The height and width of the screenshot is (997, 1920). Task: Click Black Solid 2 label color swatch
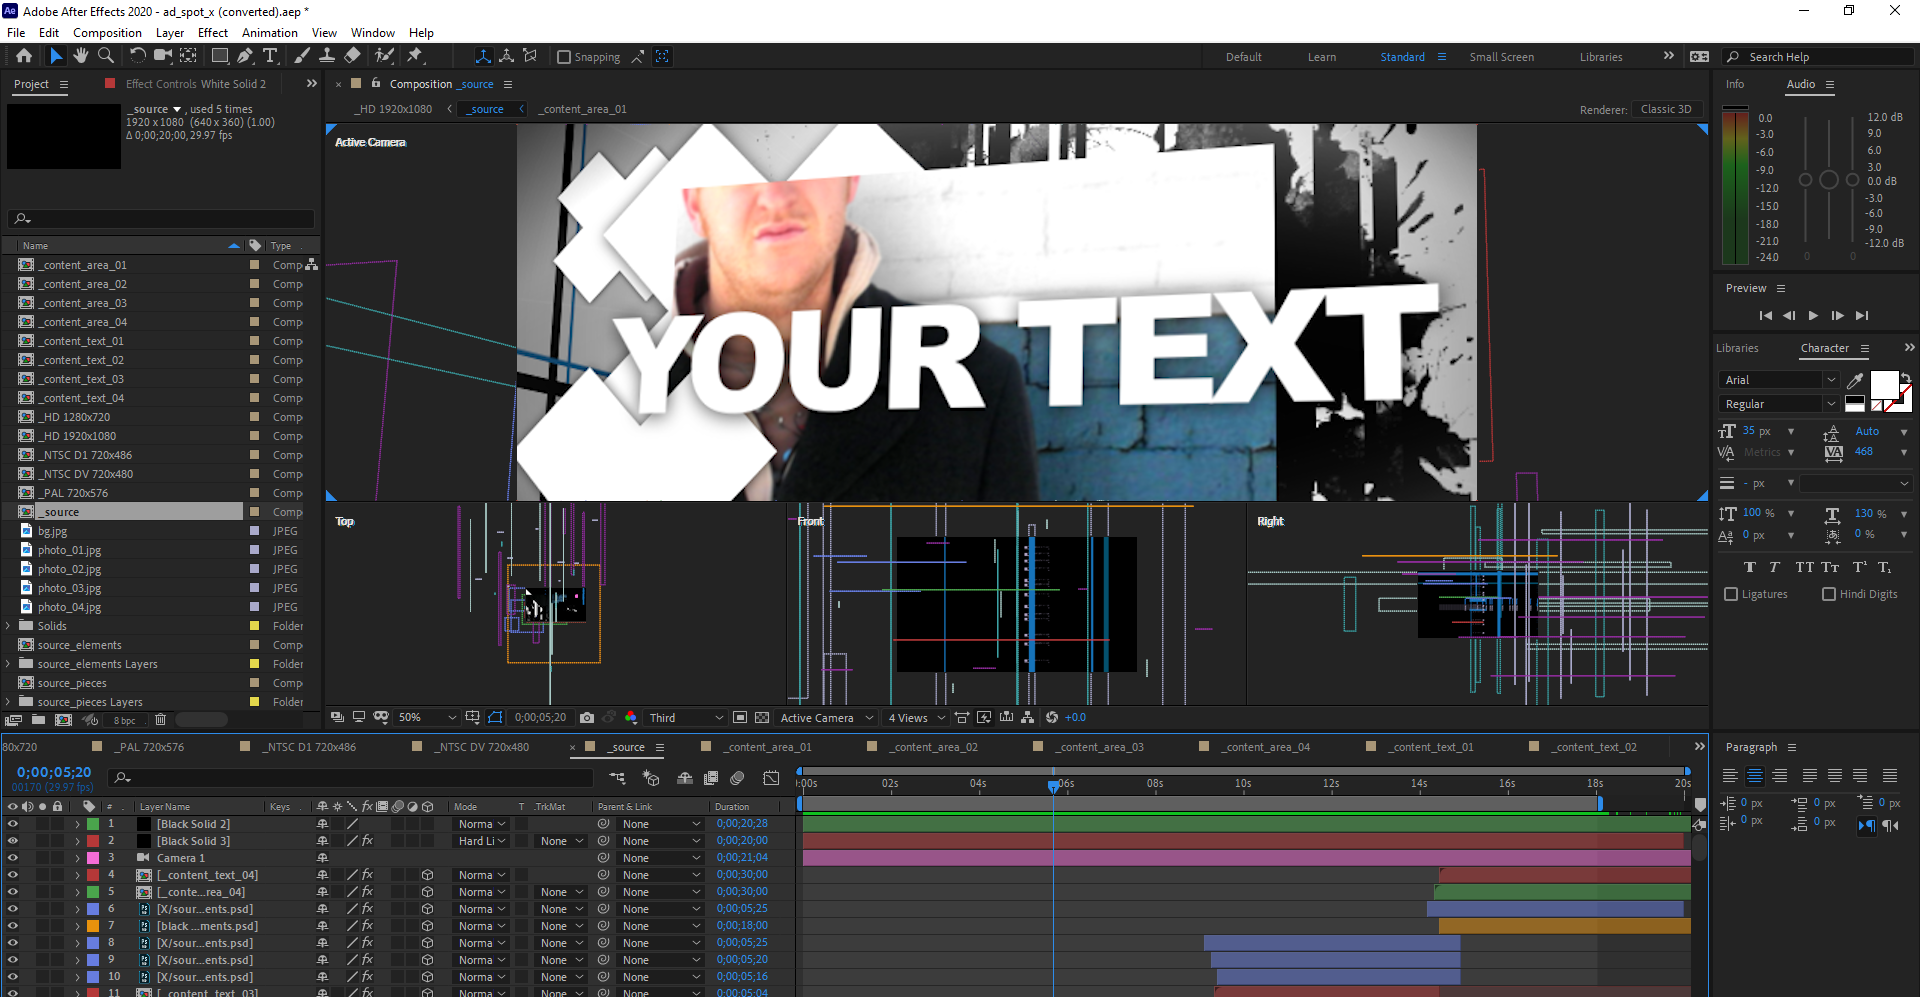(x=93, y=824)
